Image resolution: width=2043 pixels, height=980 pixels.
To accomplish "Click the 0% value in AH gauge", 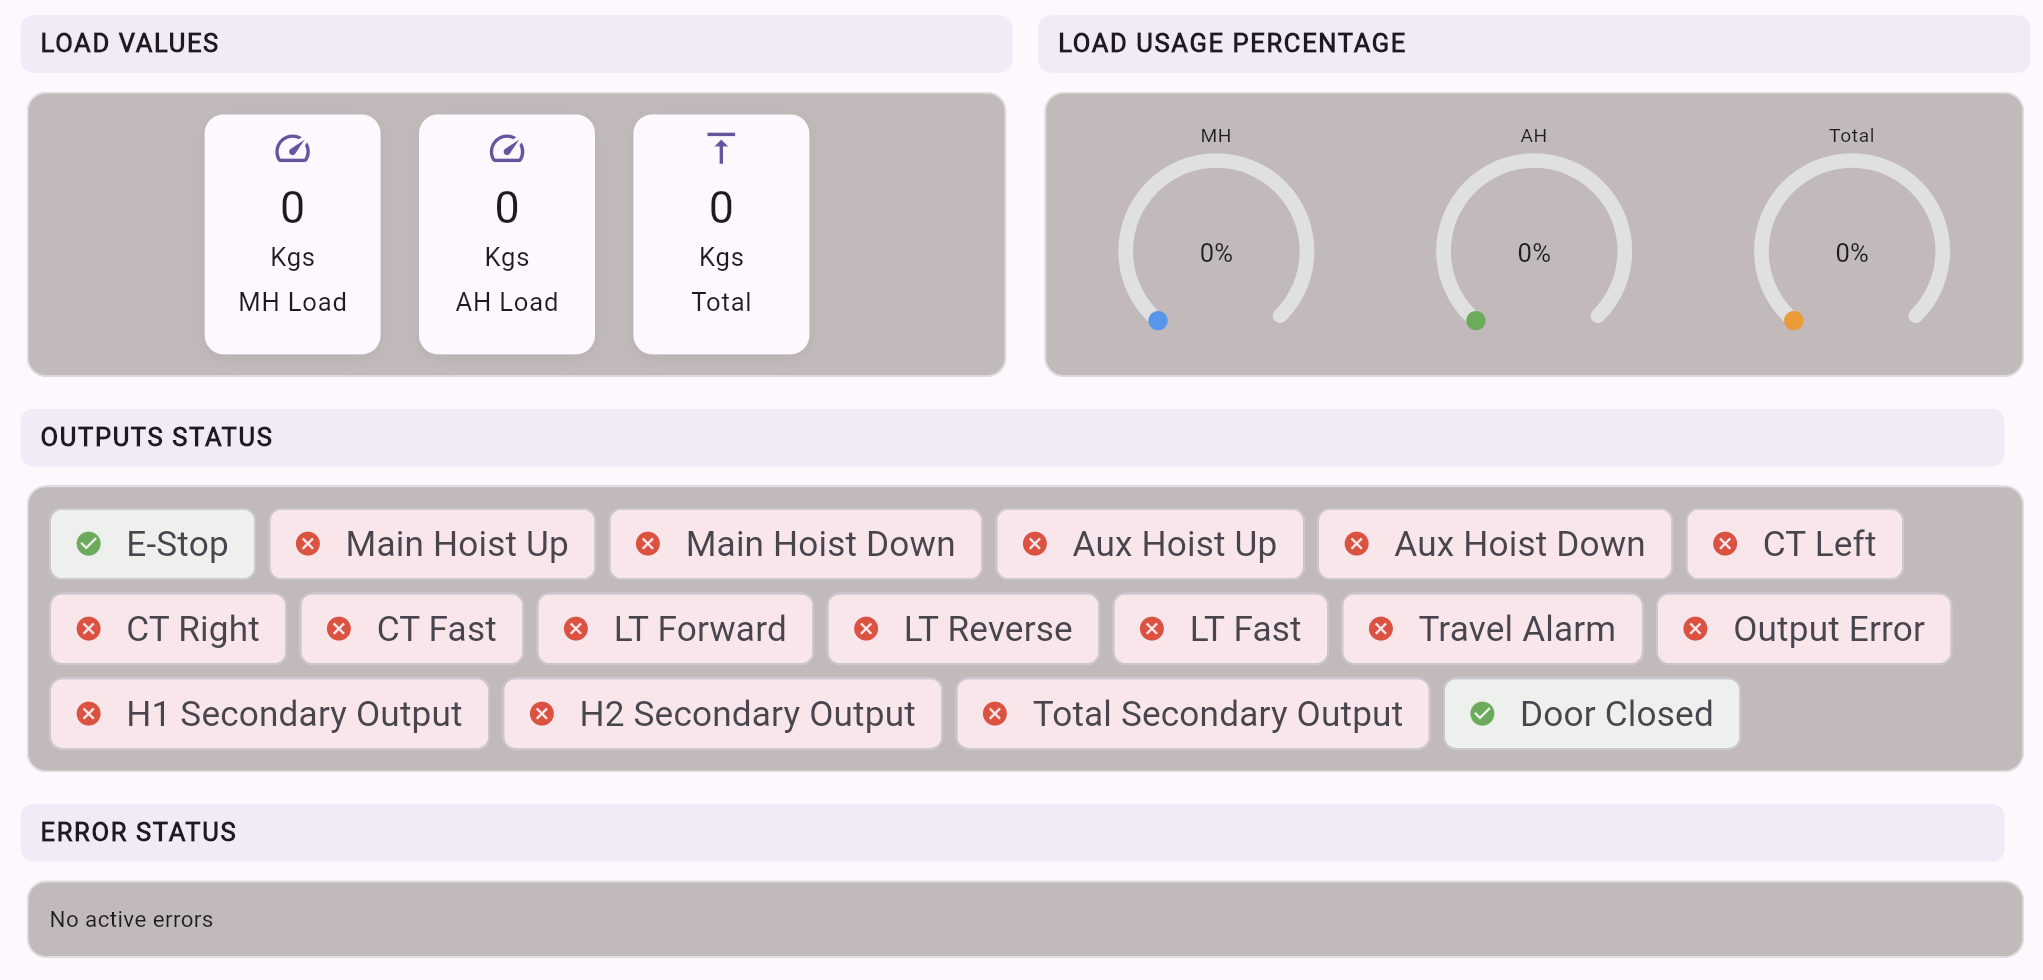I will click(1534, 253).
